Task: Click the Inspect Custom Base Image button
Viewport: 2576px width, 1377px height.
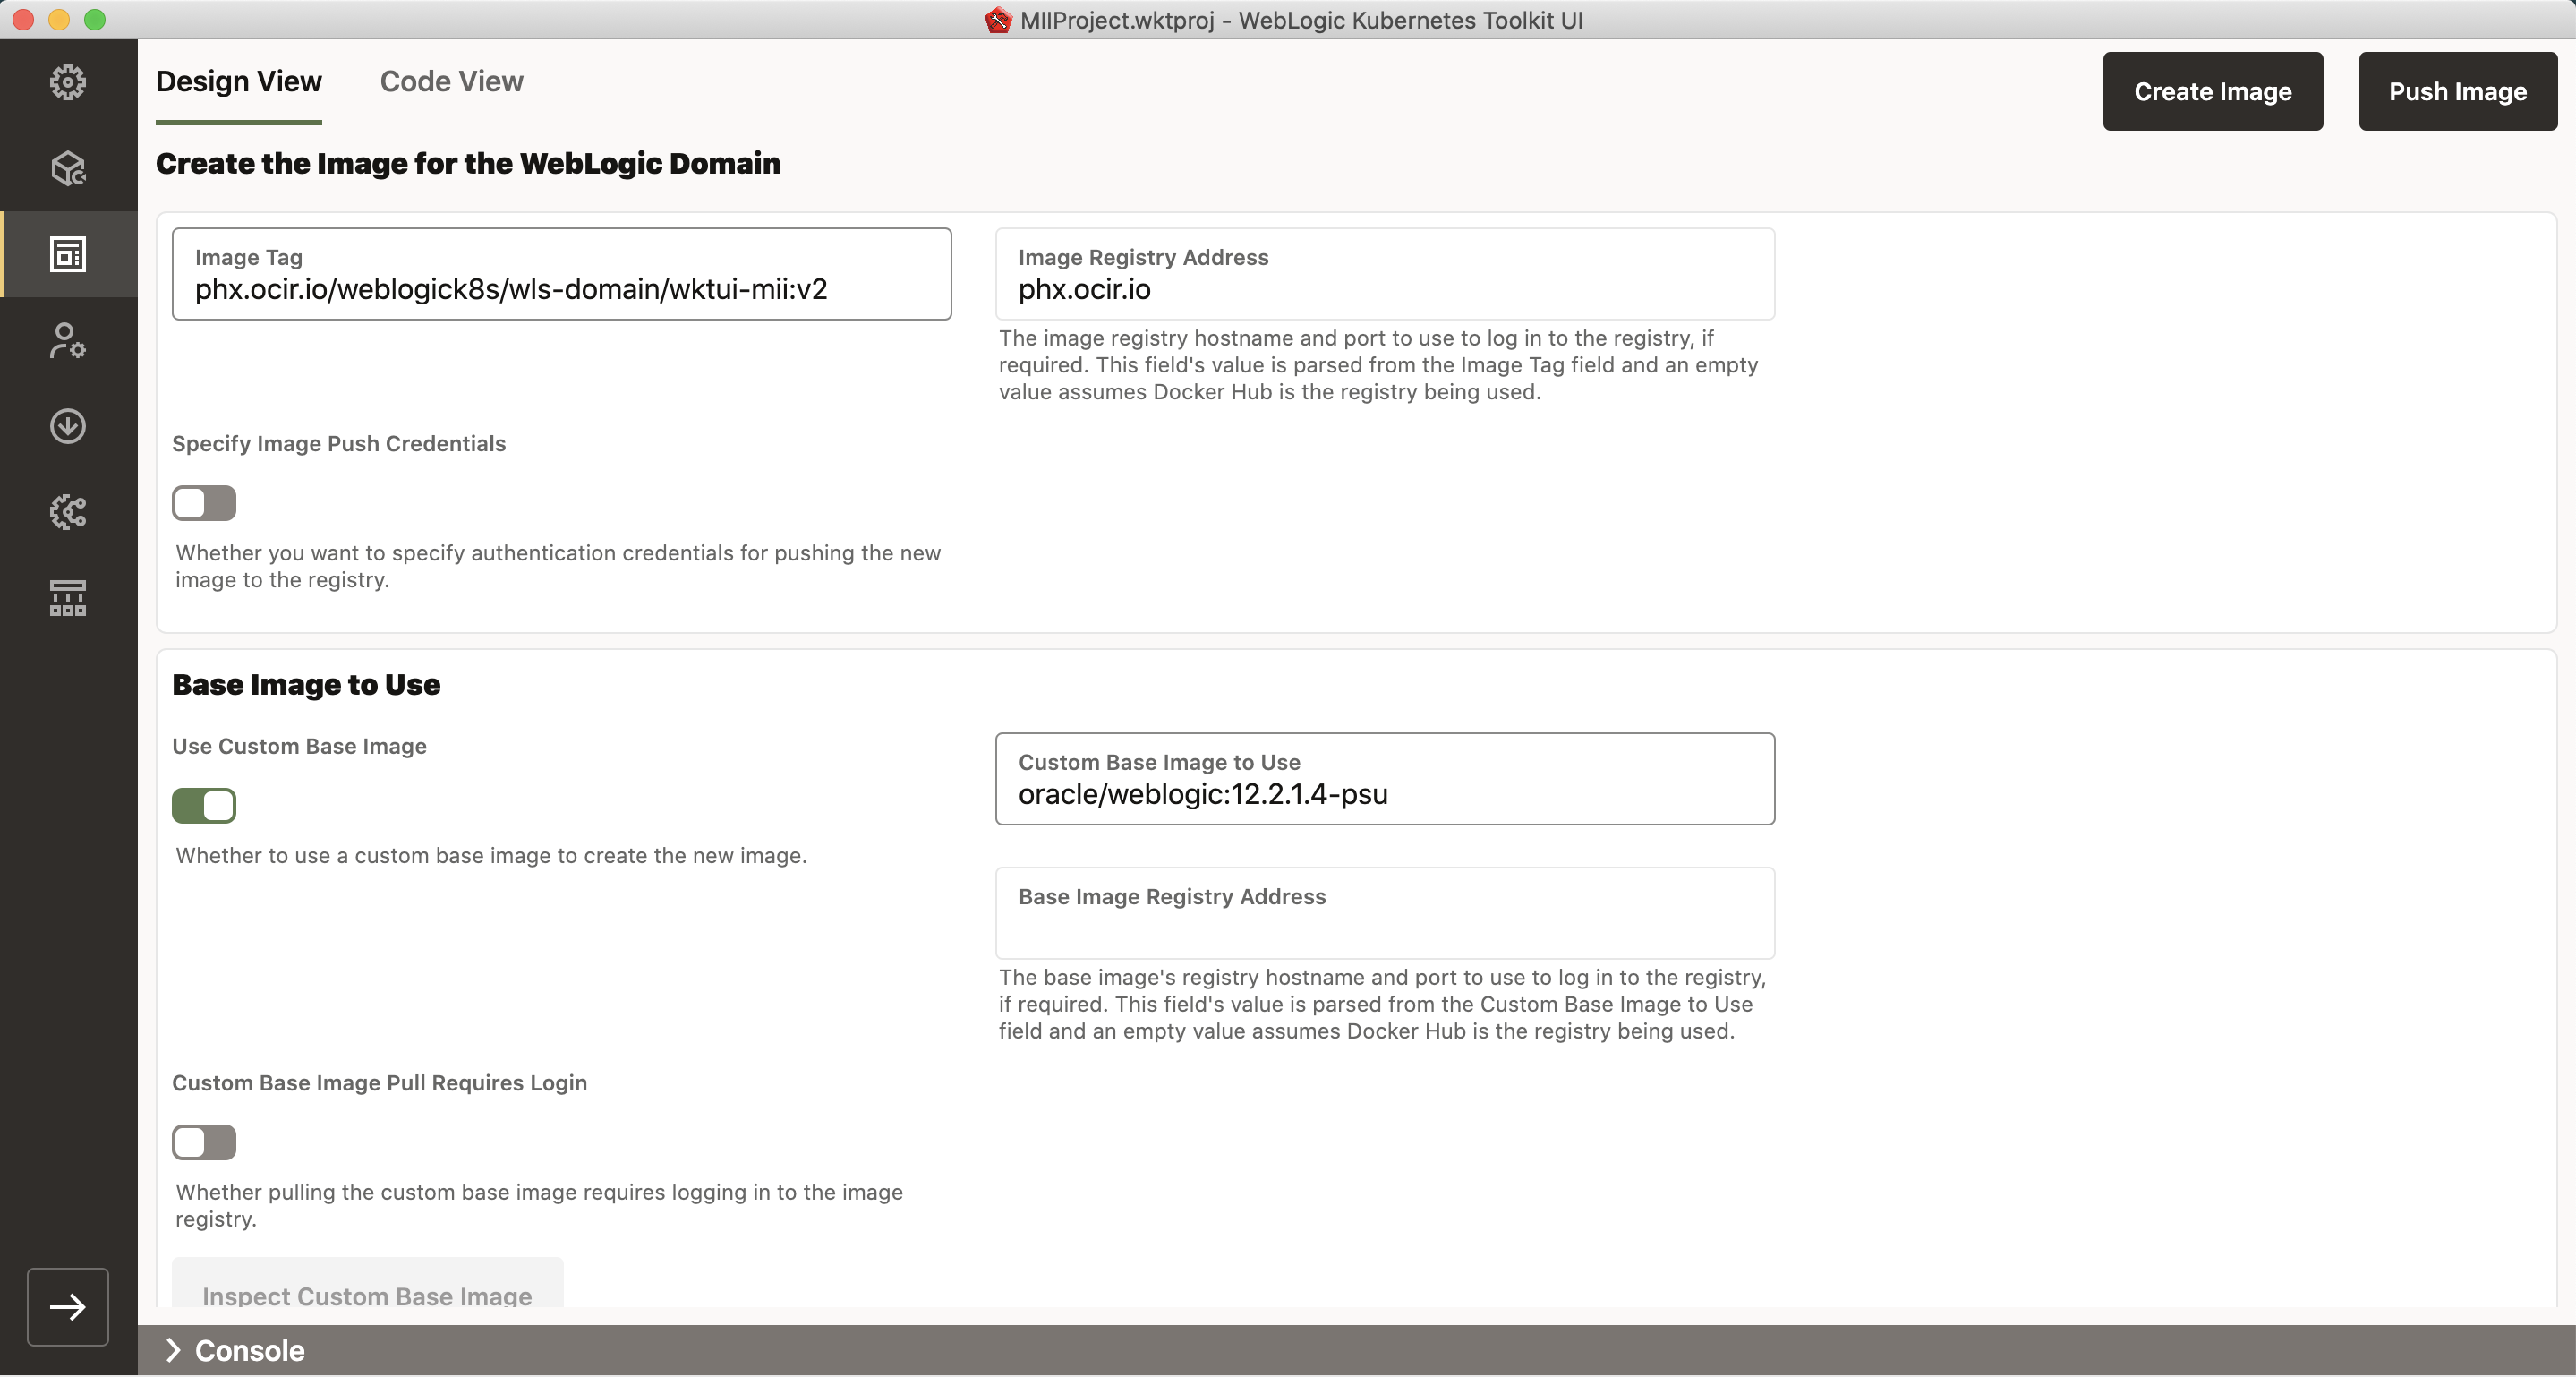Action: [x=367, y=1290]
